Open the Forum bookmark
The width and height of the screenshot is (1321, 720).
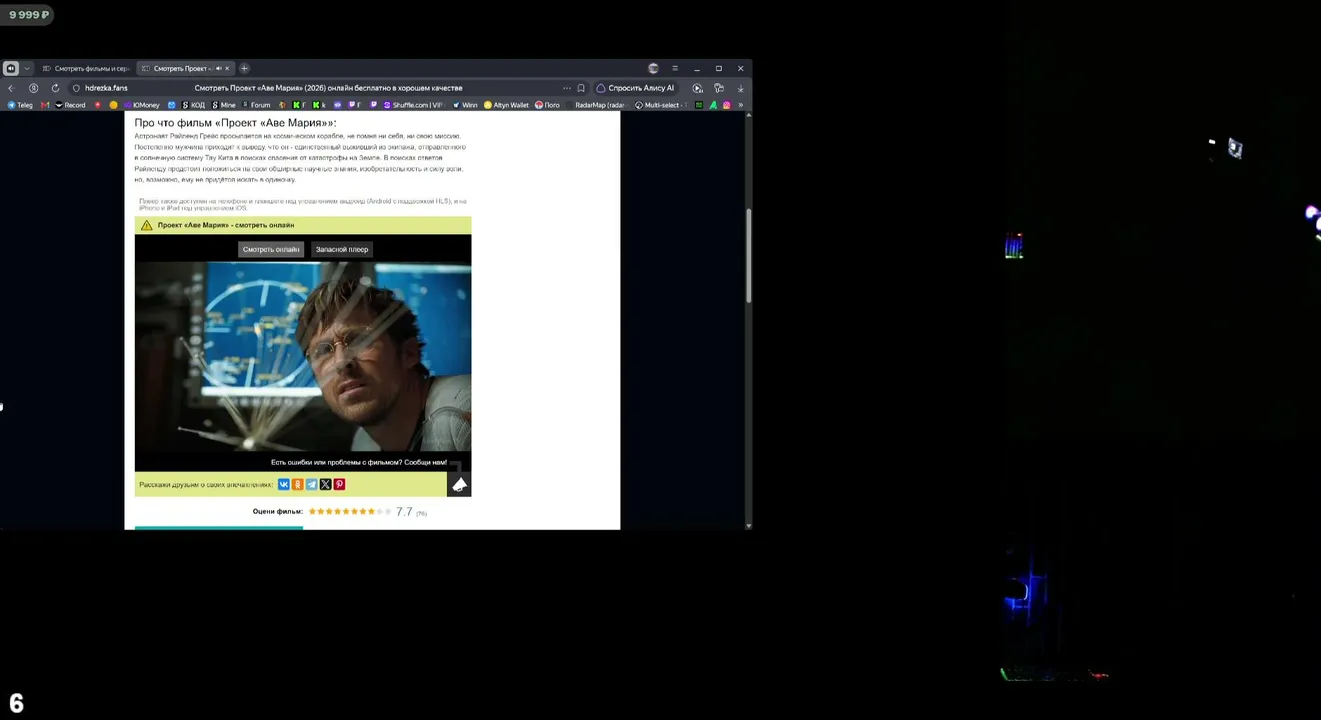(x=256, y=105)
